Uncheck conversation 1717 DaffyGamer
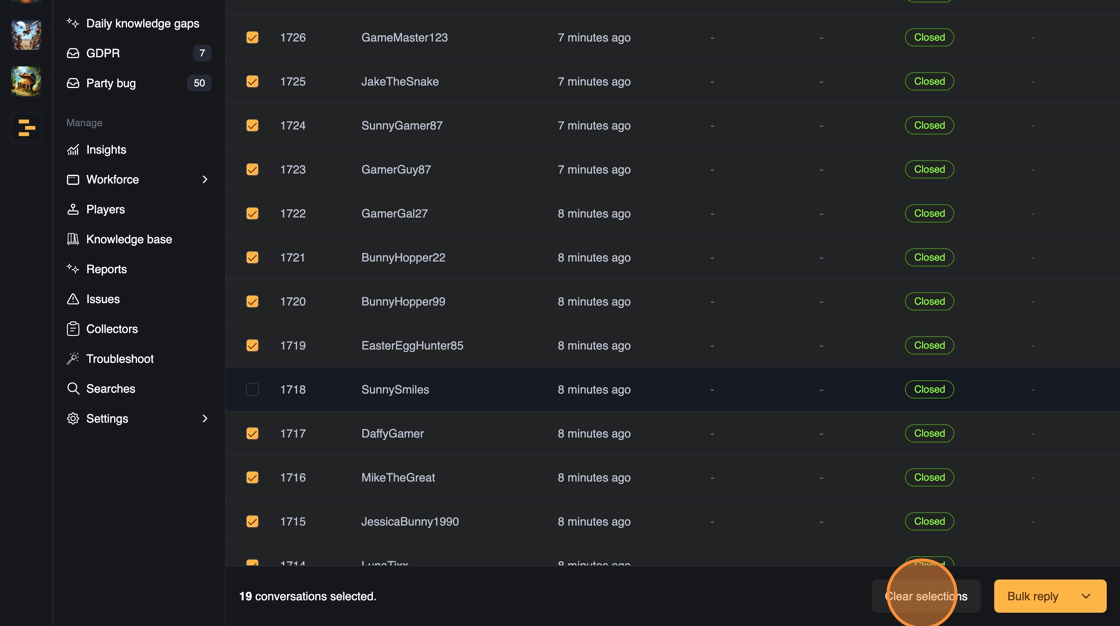1120x626 pixels. pyautogui.click(x=252, y=434)
